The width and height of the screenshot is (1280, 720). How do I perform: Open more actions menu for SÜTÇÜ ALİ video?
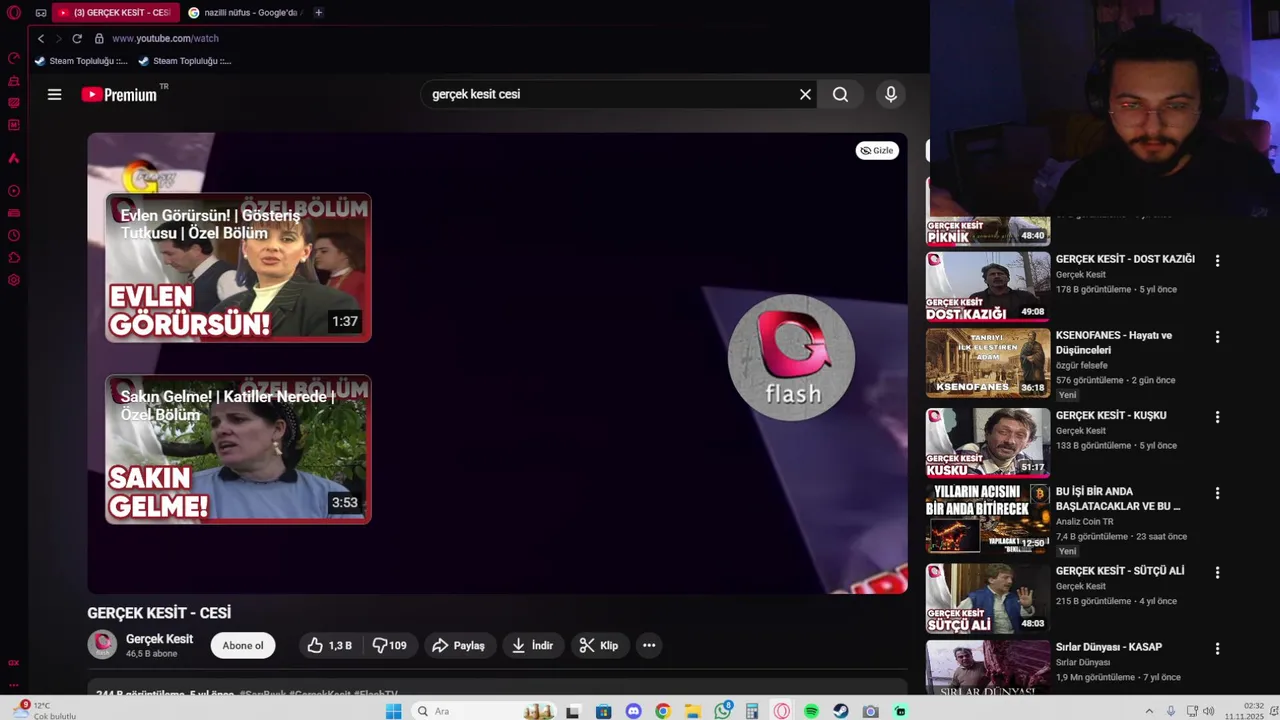(x=1217, y=573)
